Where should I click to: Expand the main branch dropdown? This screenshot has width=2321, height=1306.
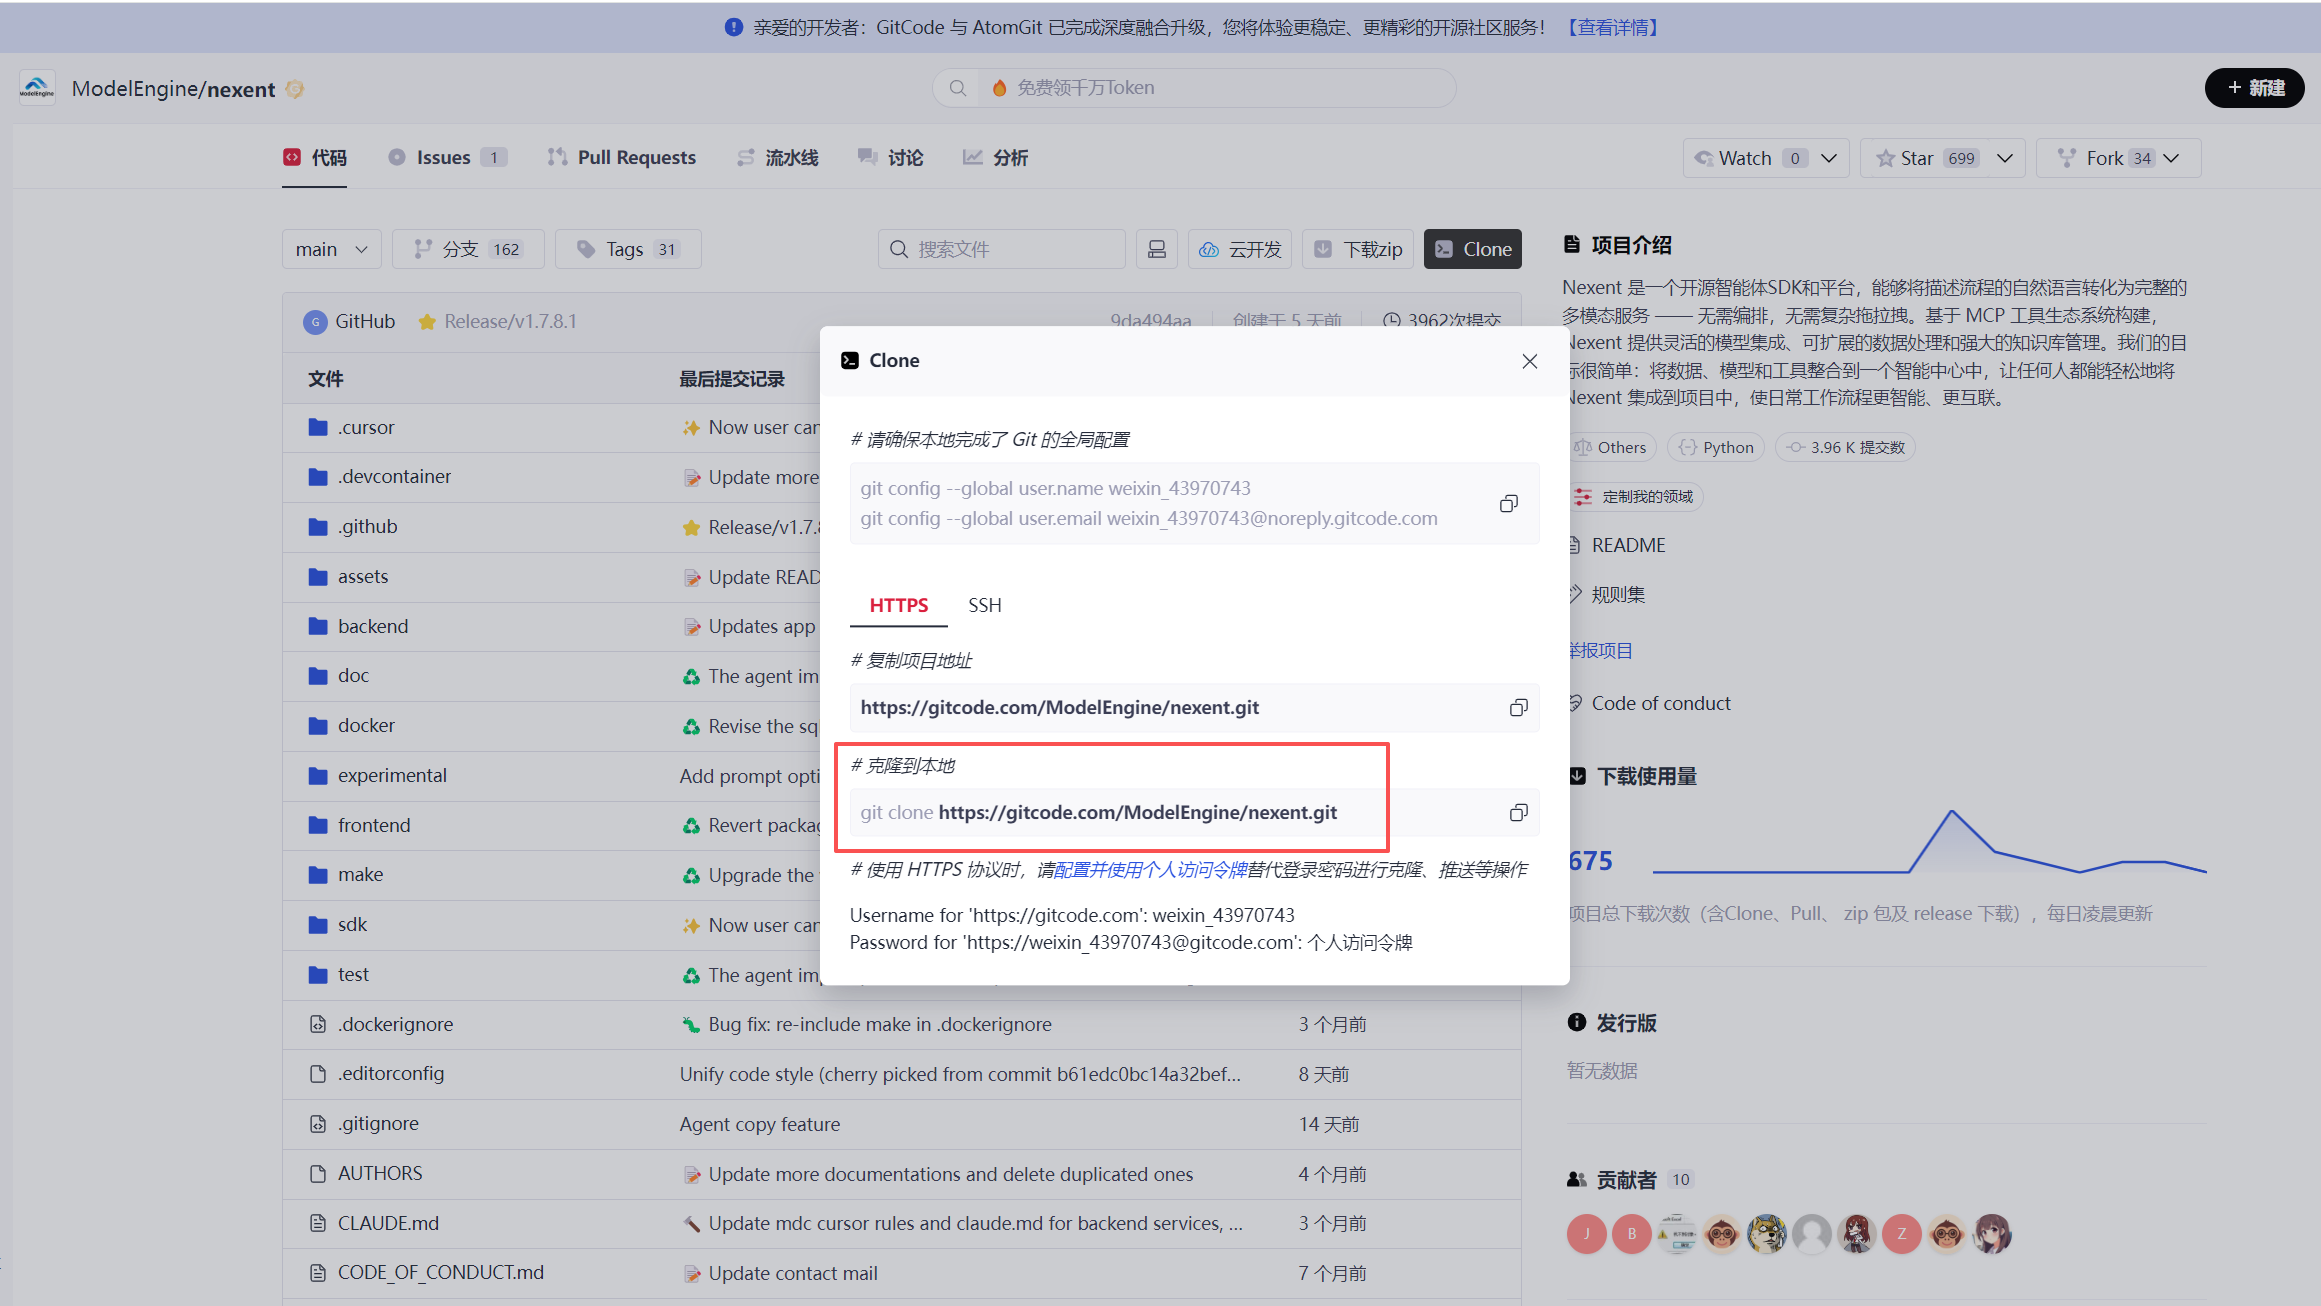(331, 249)
